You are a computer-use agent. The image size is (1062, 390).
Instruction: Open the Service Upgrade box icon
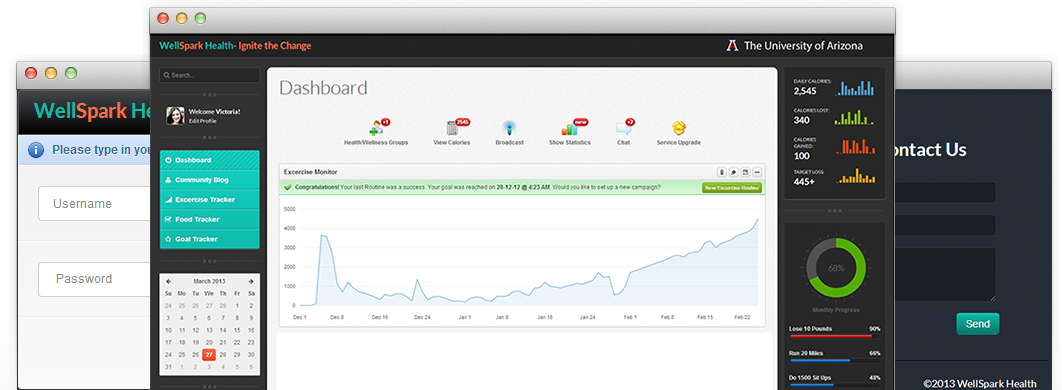[x=679, y=127]
